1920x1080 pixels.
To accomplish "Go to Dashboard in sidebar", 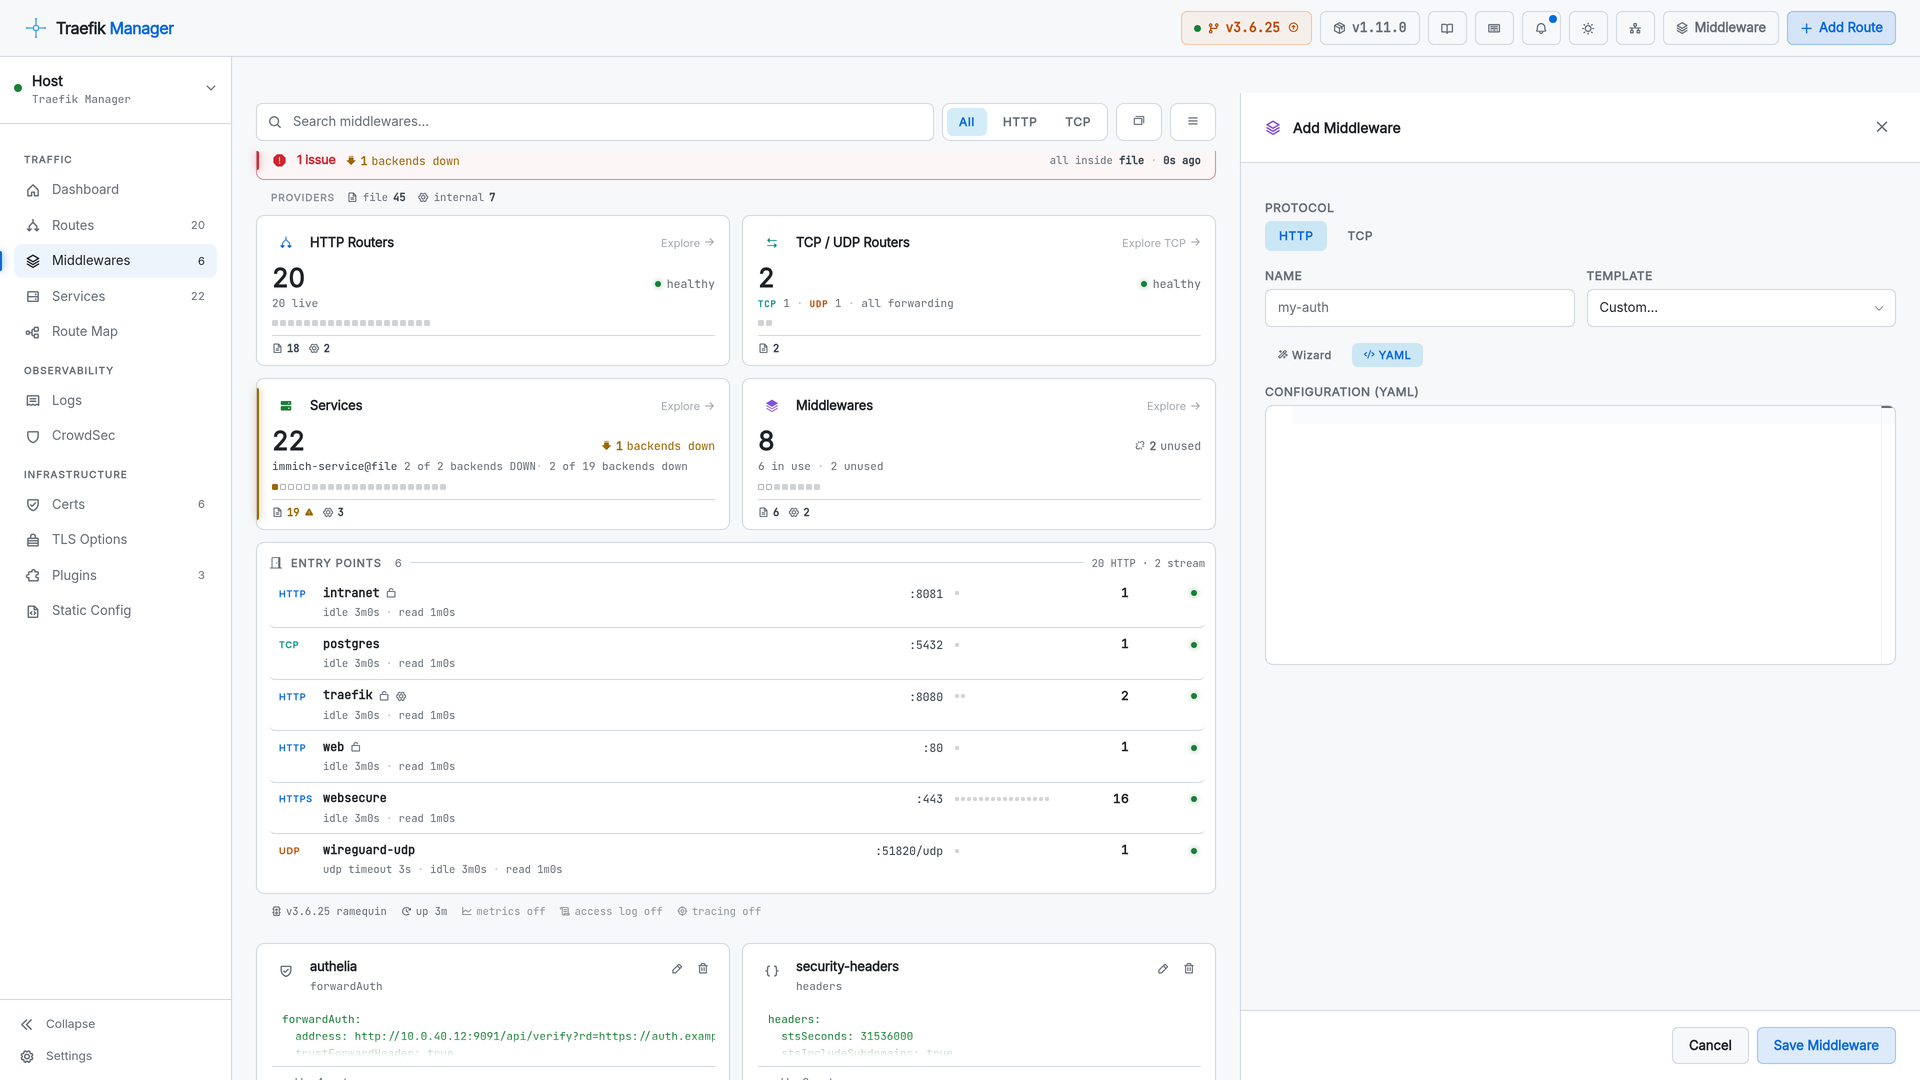I will 115,190.
